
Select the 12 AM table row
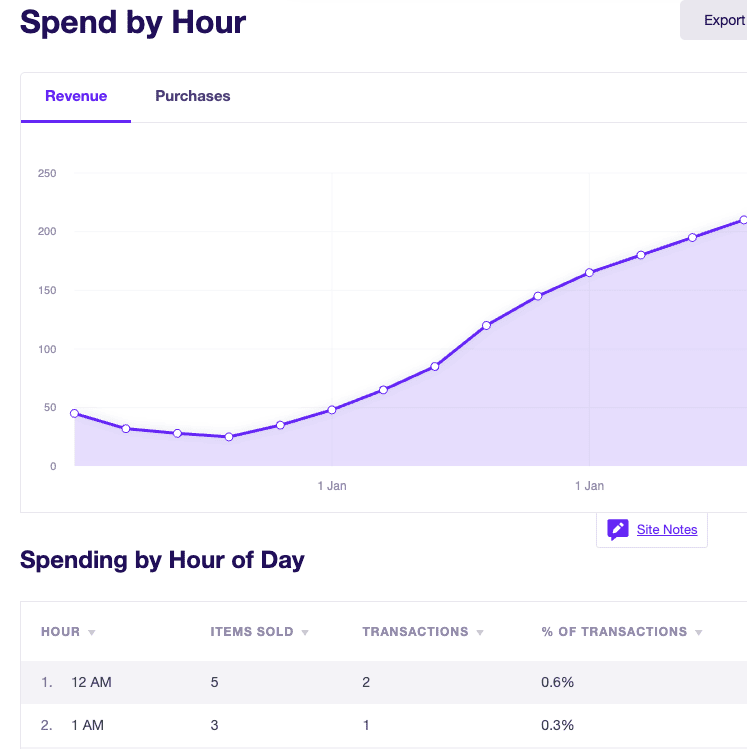[384, 683]
